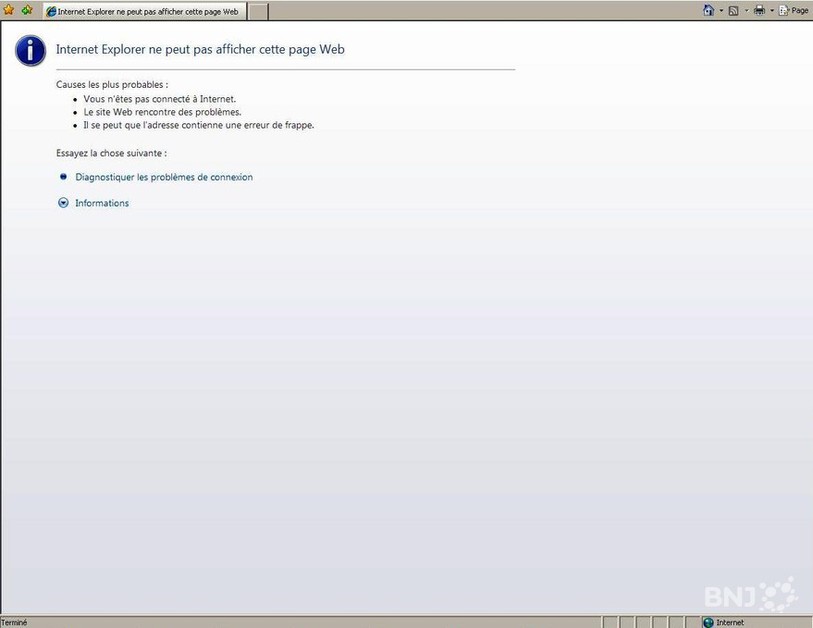Screen dimensions: 813x628
Task: Click the text about "erreur de frappe"
Action: 199,125
